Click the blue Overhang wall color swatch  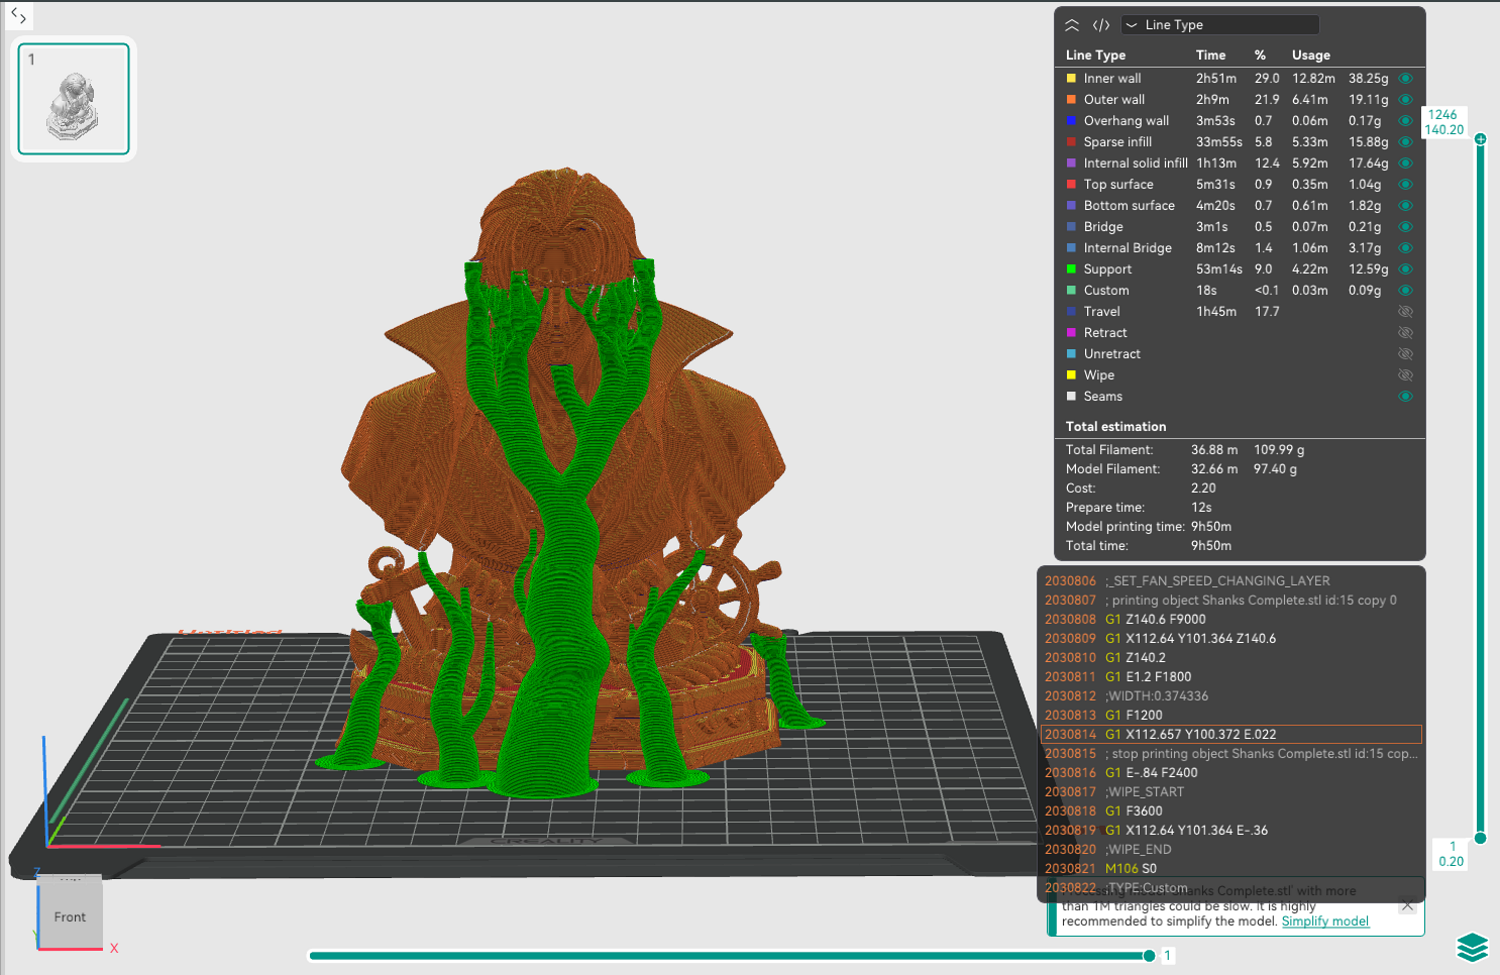(1071, 120)
